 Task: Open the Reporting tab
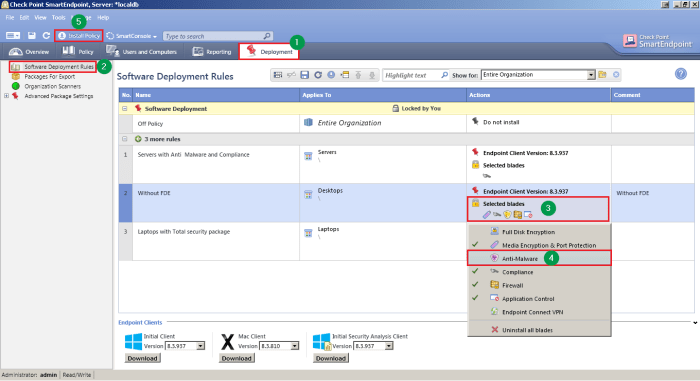coord(212,51)
